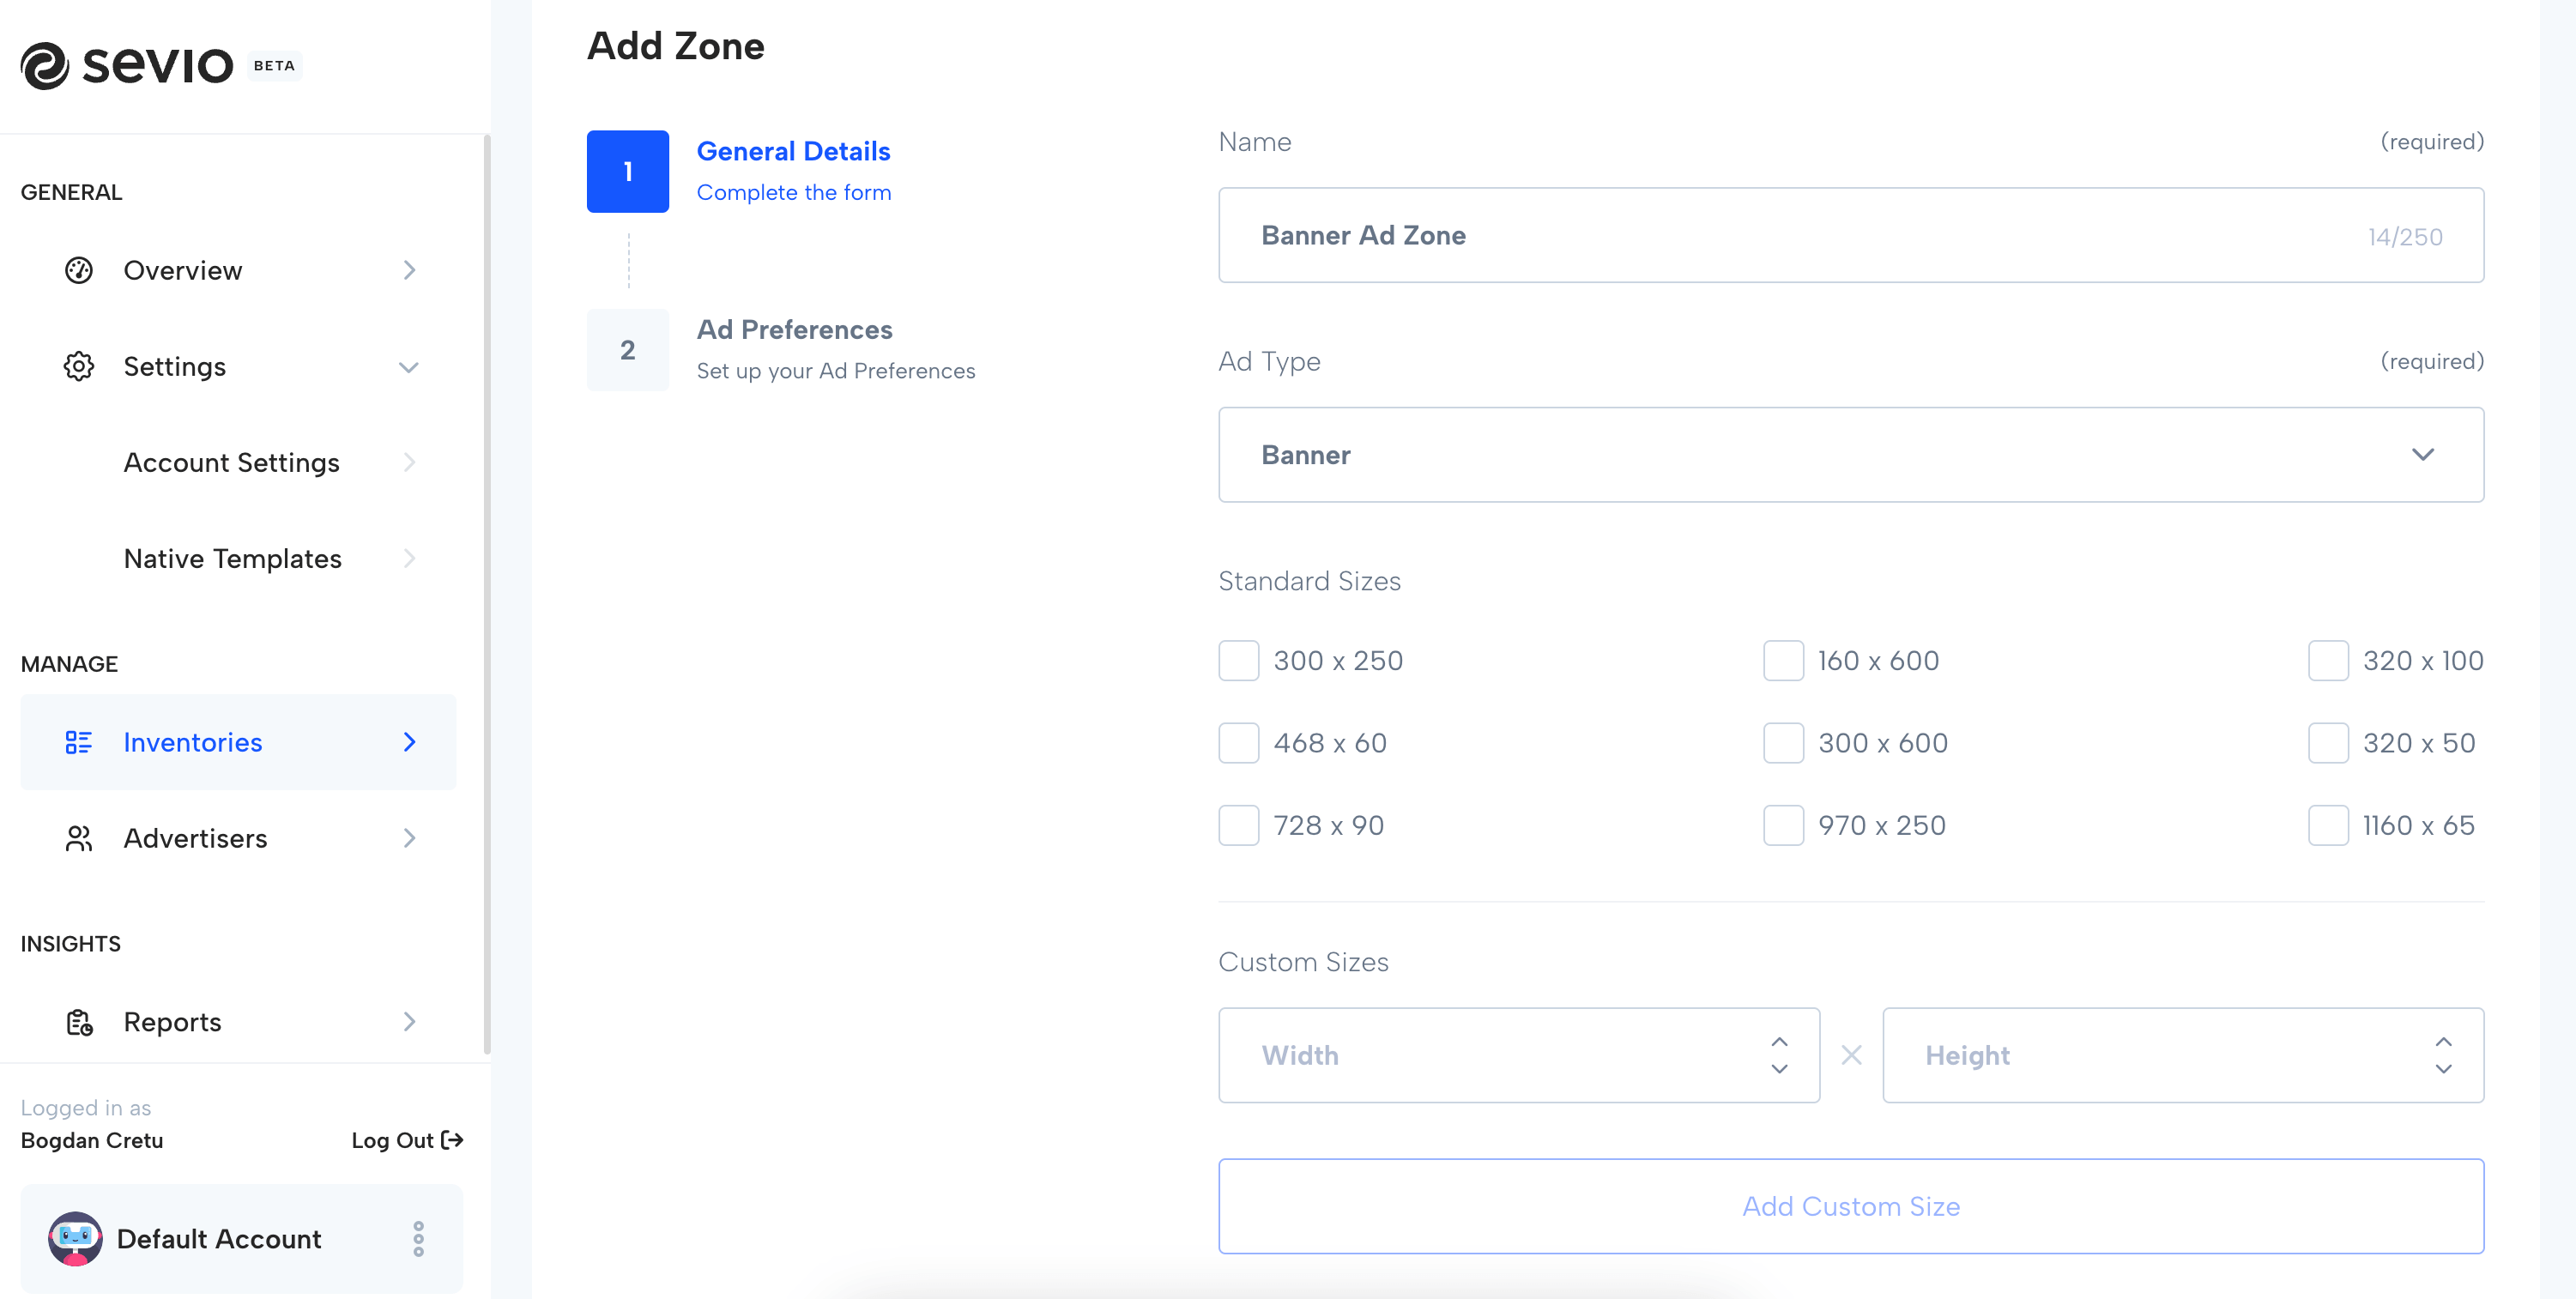Check the 728 x 90 size option
This screenshot has height=1299, width=2576.
click(1238, 825)
